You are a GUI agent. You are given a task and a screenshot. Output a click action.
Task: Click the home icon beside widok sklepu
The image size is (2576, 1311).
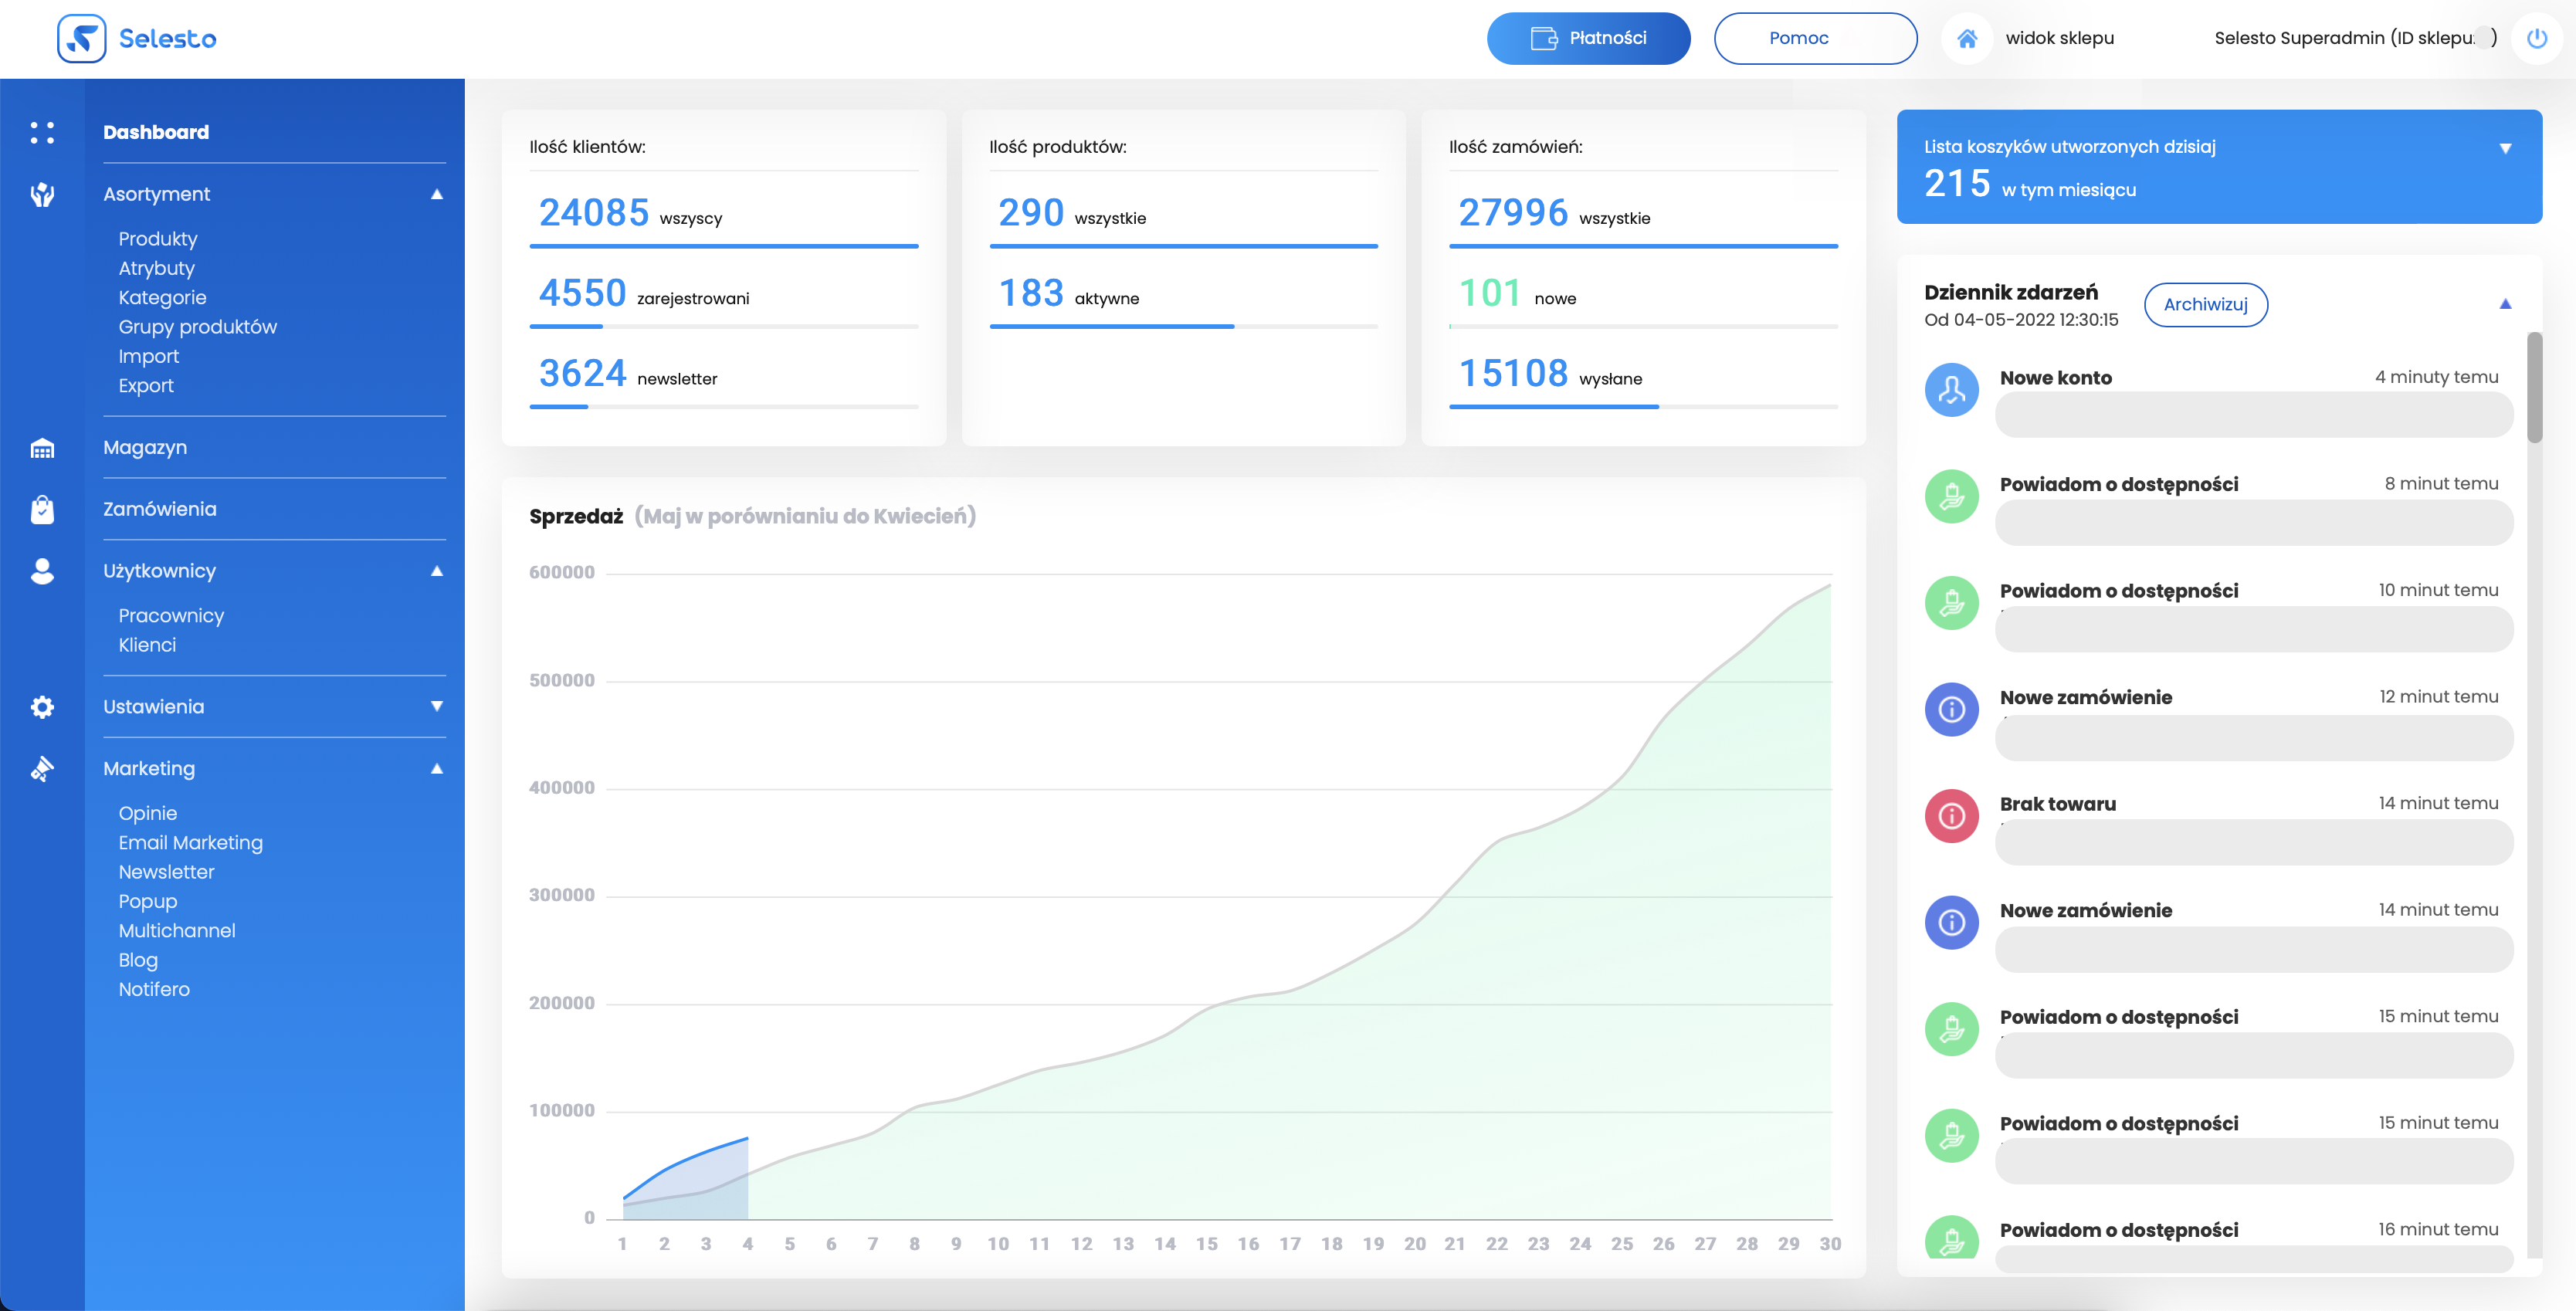[x=1966, y=38]
